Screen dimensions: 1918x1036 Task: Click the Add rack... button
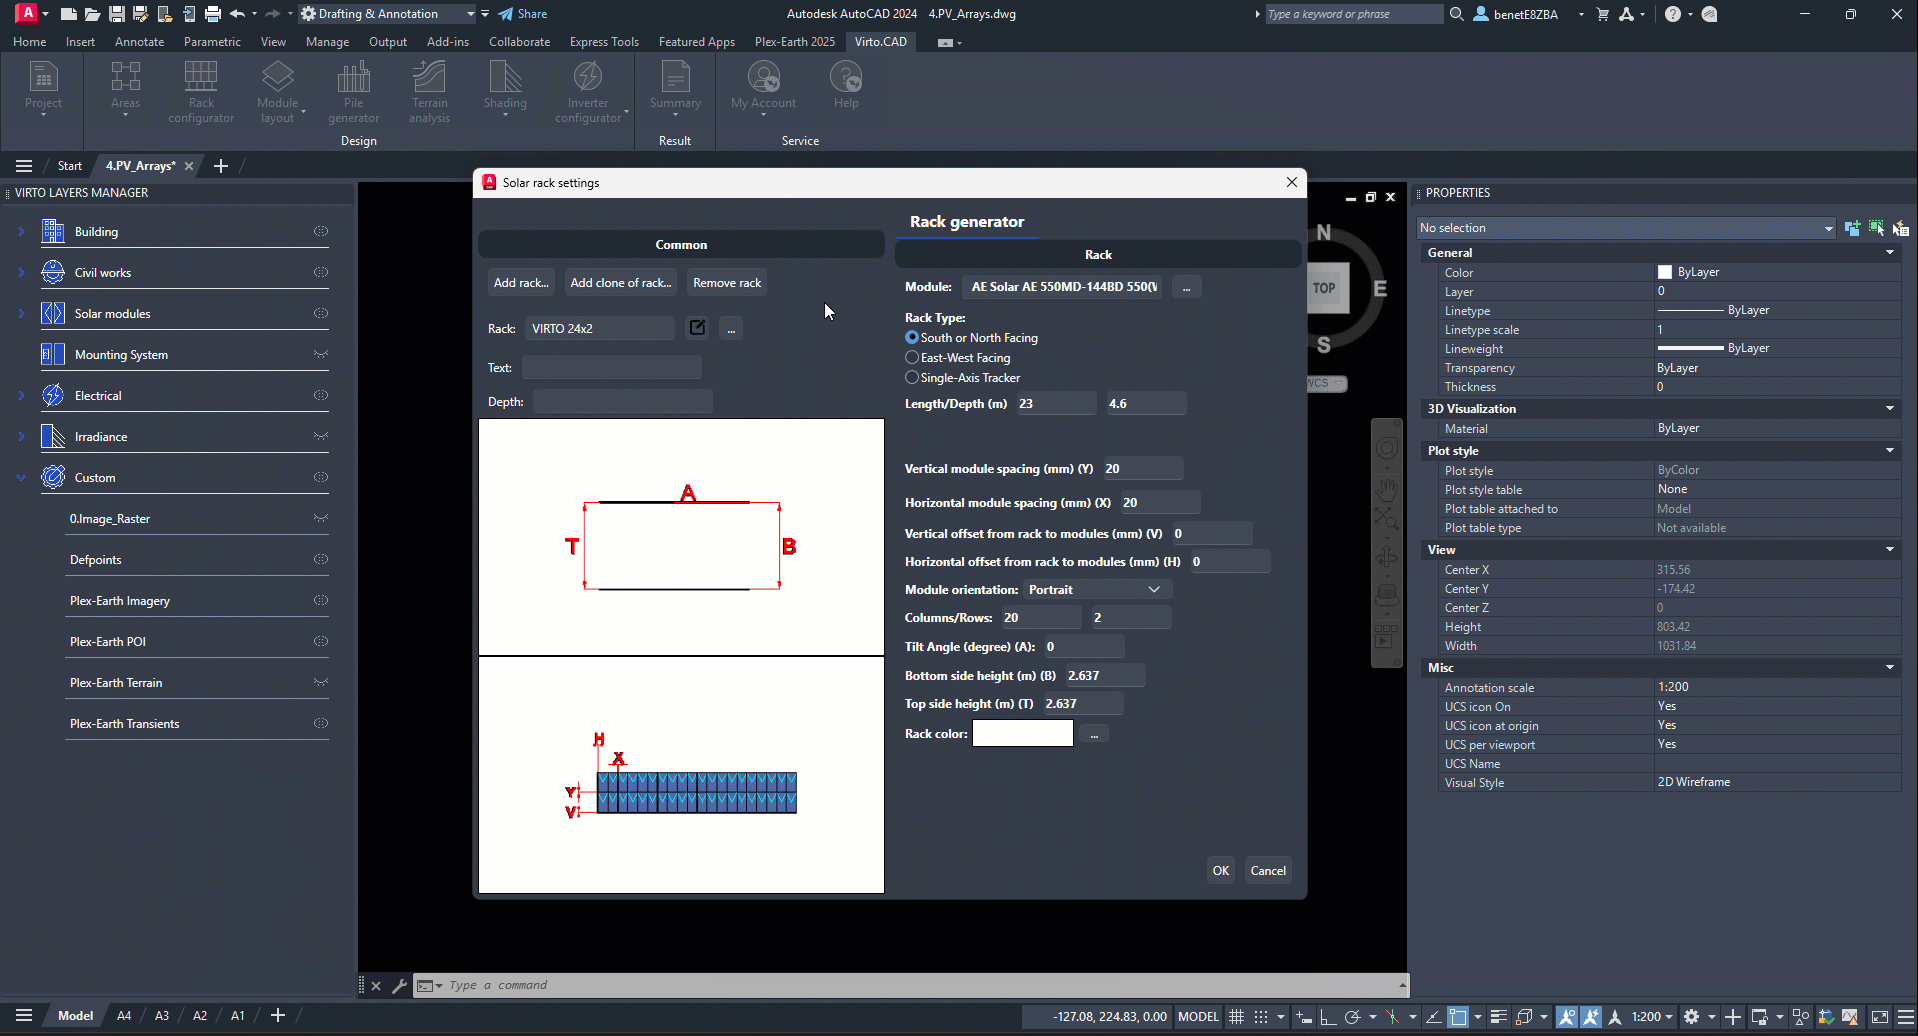point(521,283)
